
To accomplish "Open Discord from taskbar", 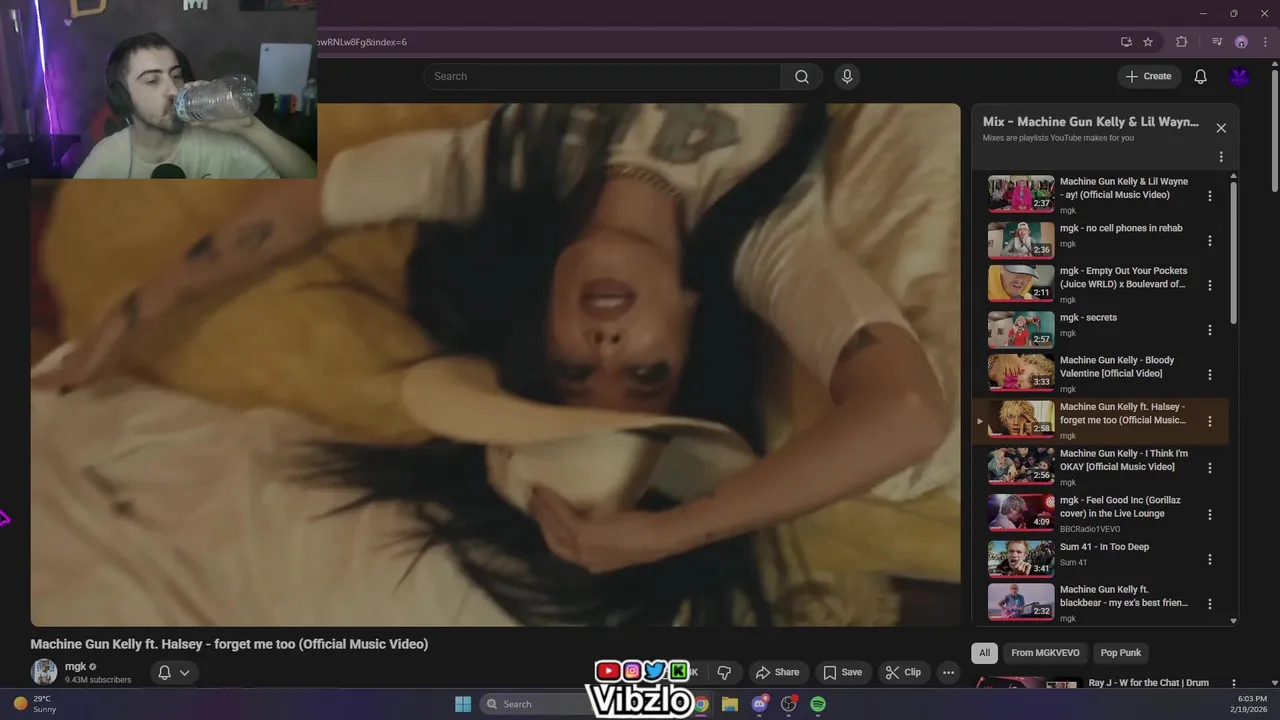I will 760,704.
